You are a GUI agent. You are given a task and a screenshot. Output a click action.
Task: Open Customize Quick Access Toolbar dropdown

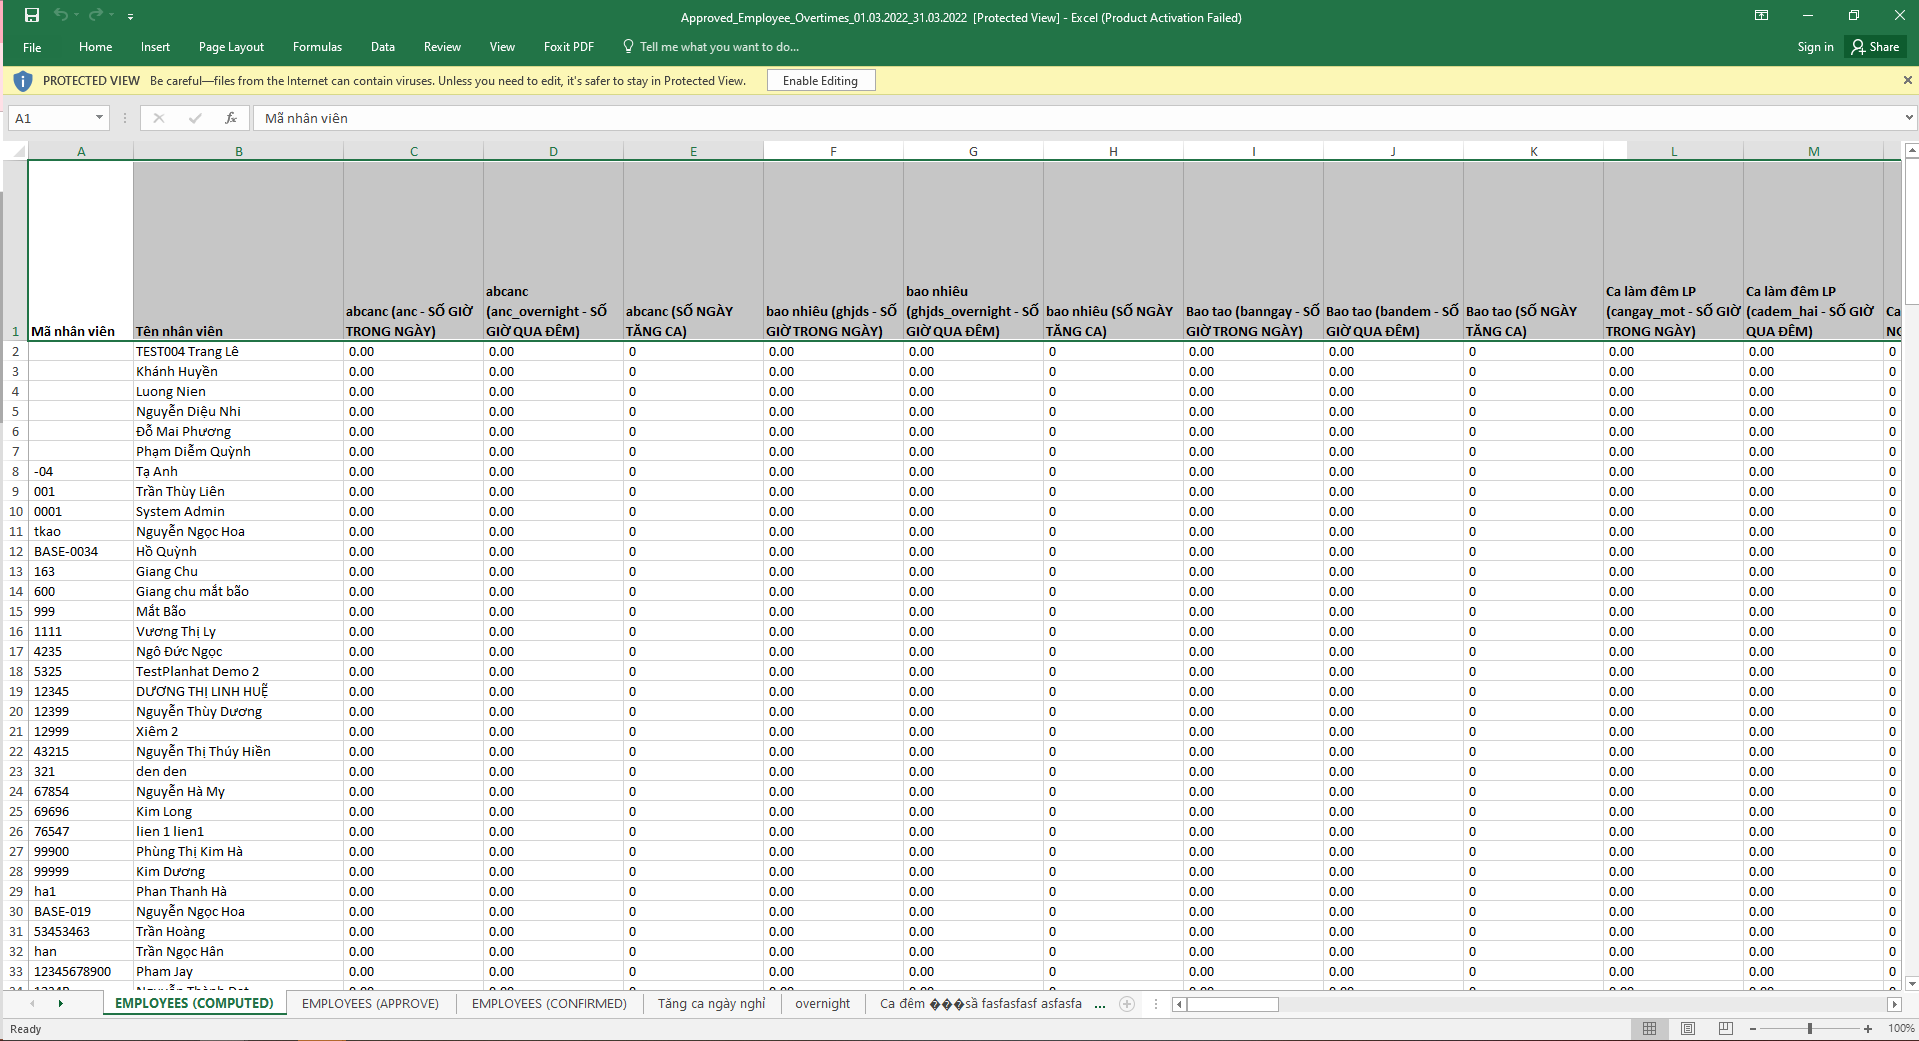[130, 16]
